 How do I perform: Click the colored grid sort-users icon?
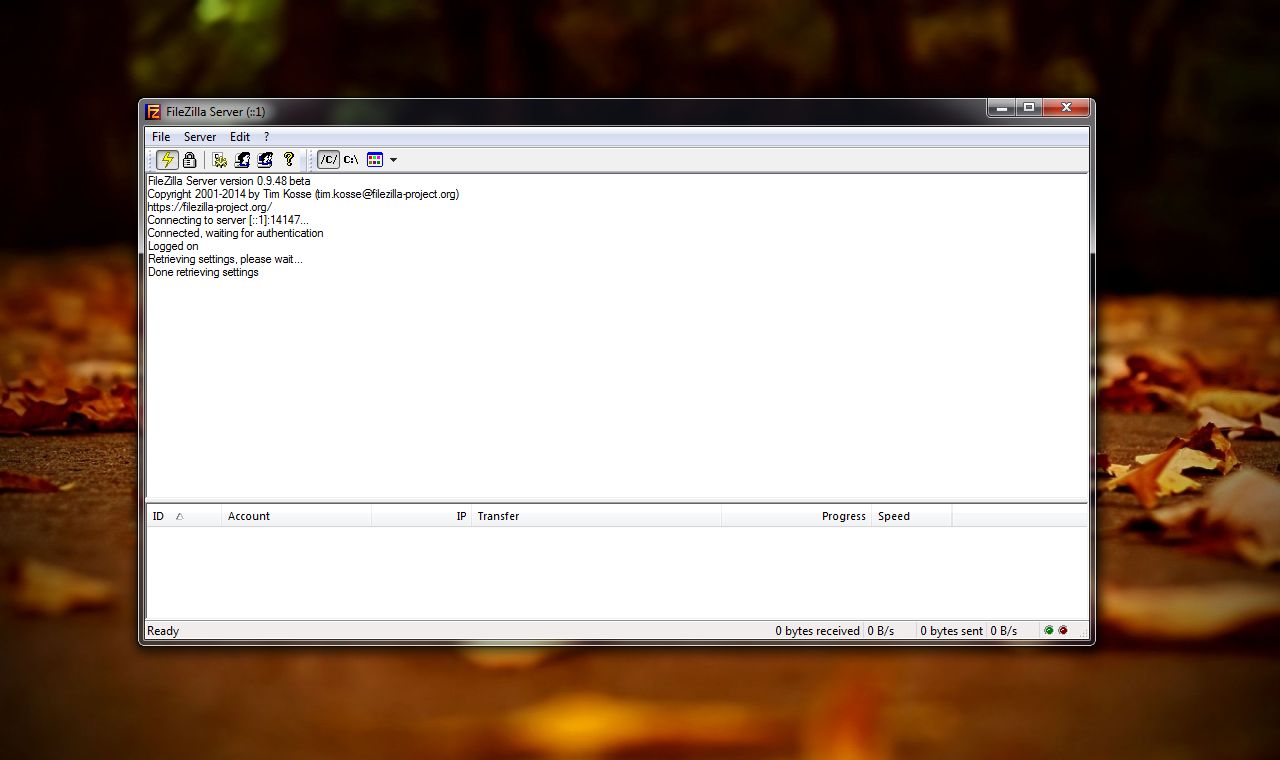[x=375, y=160]
